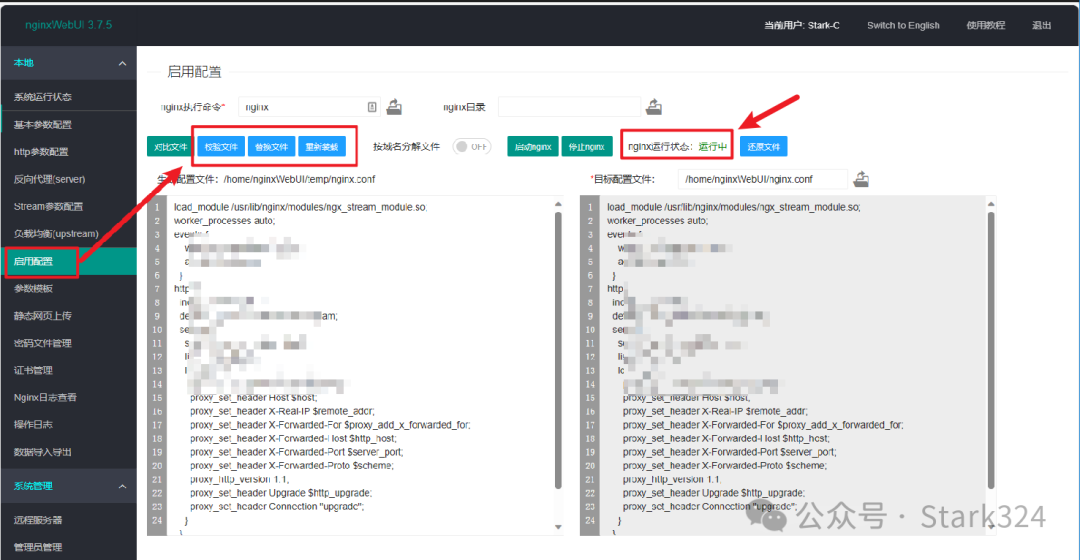Click the Switch to English link
The image size is (1080, 560).
point(903,25)
